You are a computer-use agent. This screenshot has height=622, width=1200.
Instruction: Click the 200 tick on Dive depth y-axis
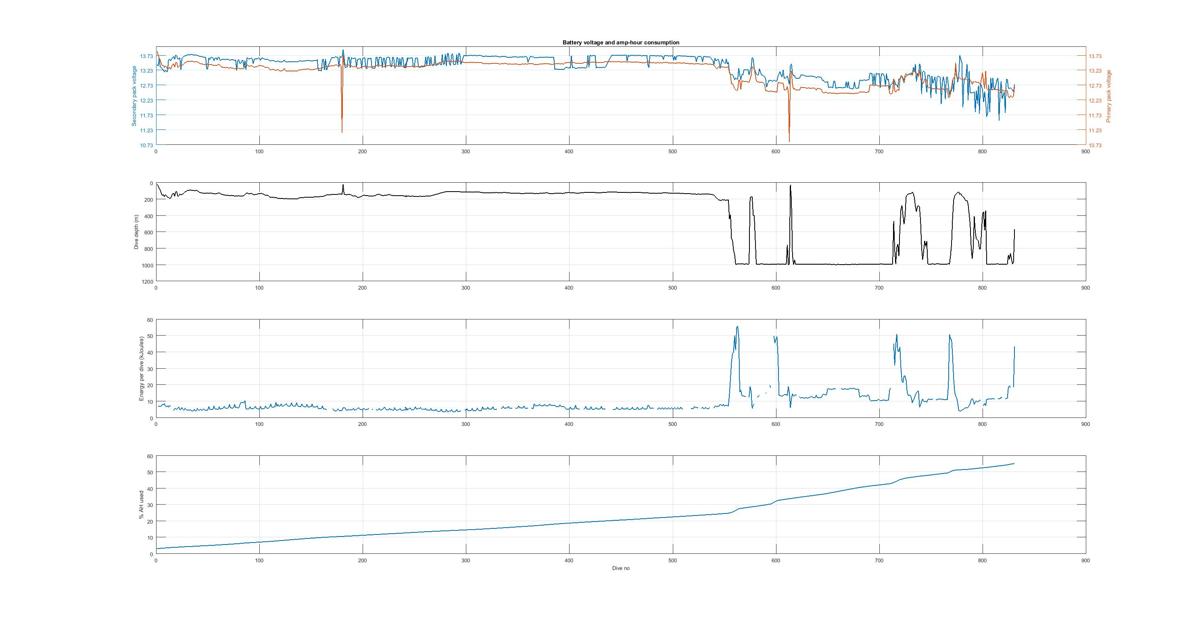(148, 199)
